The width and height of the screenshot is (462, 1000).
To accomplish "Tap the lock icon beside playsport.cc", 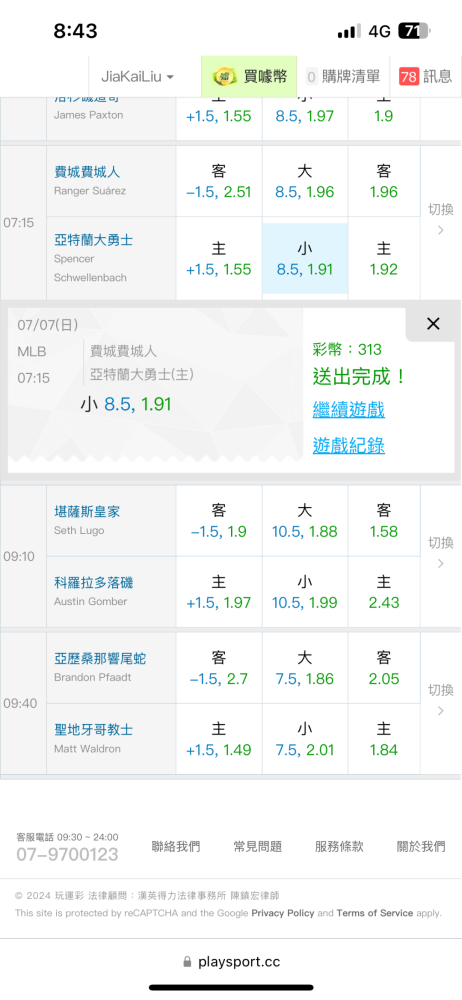I will coord(187,962).
